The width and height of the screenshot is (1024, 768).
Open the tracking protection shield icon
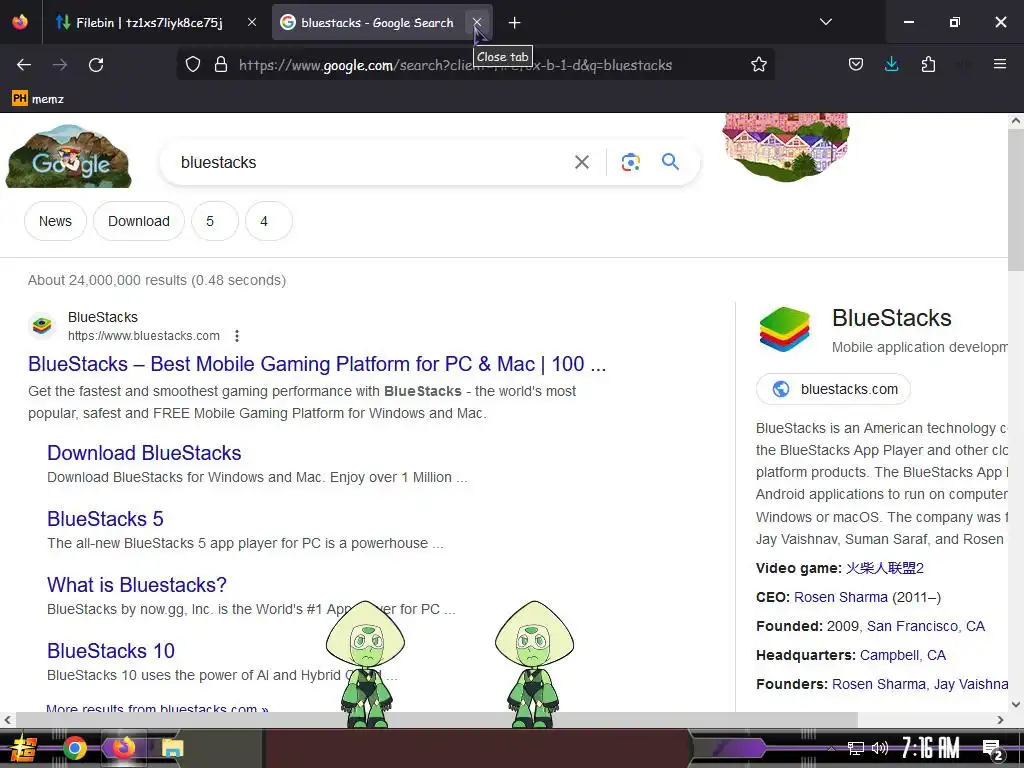tap(193, 65)
